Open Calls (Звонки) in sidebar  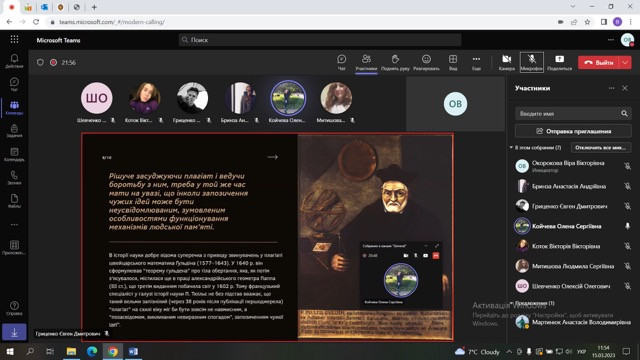14,178
